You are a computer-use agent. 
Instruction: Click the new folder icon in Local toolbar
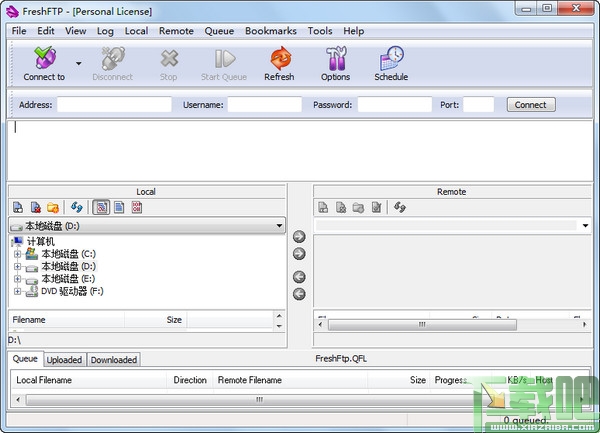53,207
